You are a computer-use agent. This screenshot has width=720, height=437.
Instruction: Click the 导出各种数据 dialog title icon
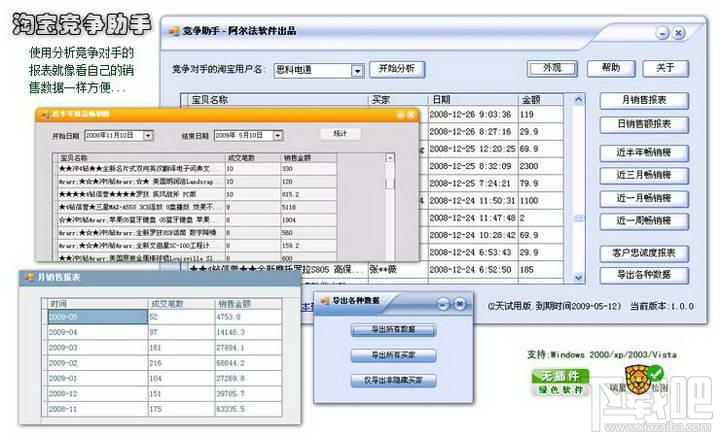pyautogui.click(x=325, y=301)
